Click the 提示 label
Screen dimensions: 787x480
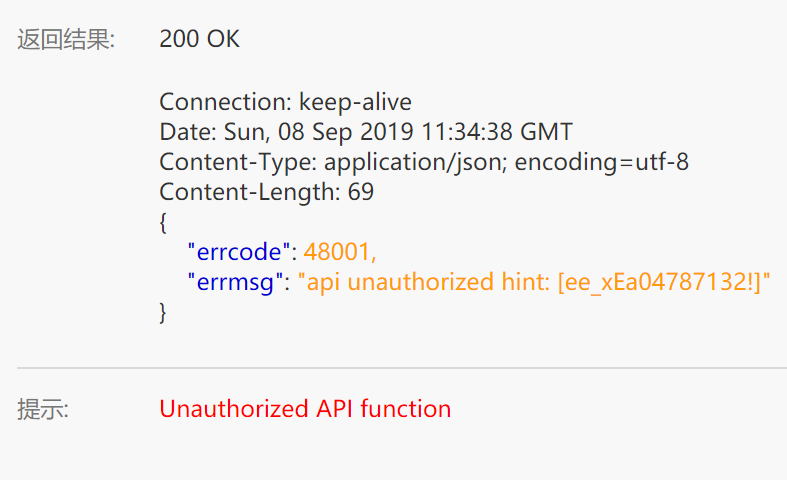click(x=43, y=409)
